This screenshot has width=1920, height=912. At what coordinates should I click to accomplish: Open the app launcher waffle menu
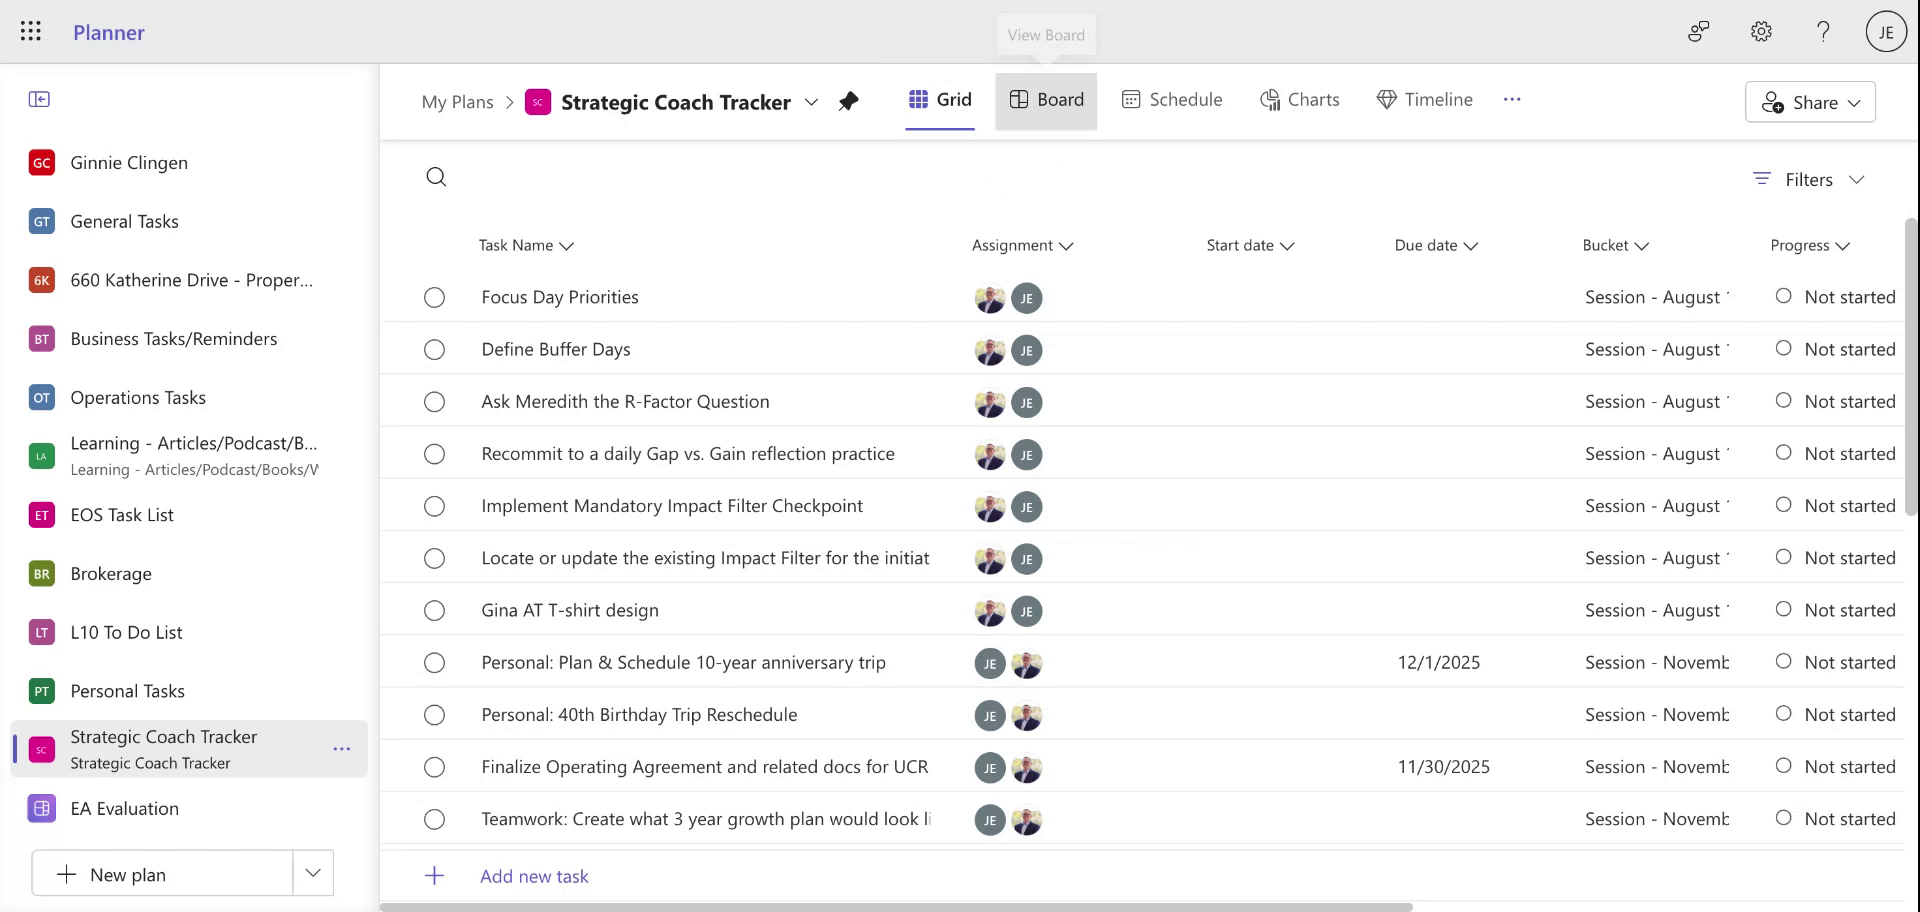pyautogui.click(x=31, y=31)
